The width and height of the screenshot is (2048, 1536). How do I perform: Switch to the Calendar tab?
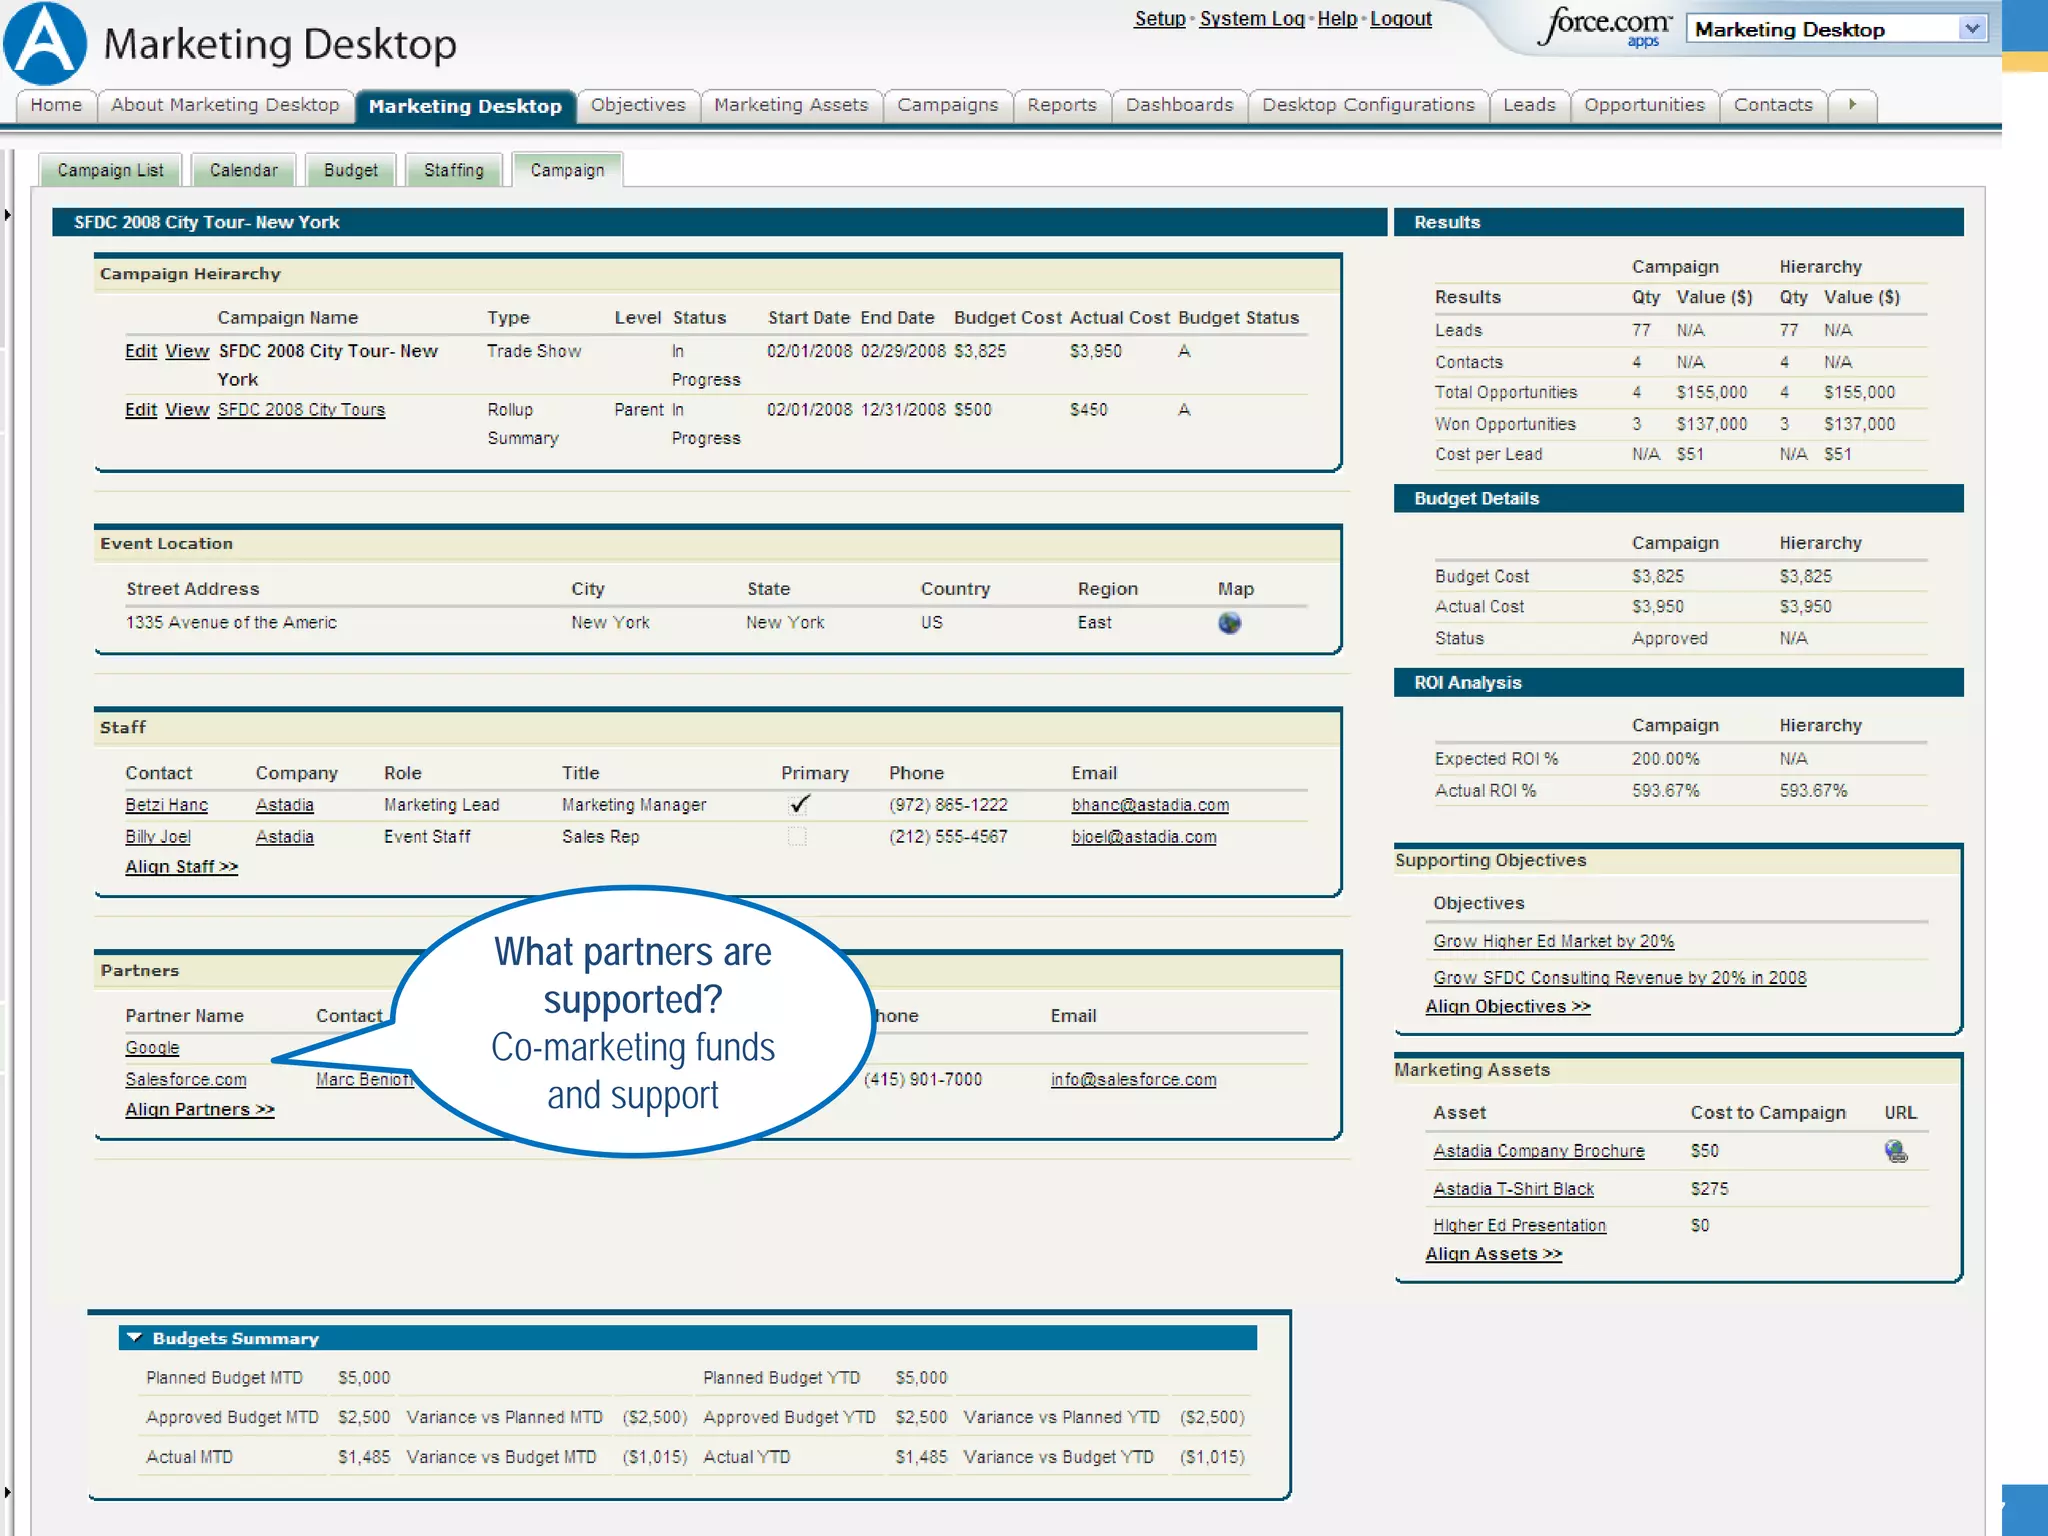click(x=243, y=170)
